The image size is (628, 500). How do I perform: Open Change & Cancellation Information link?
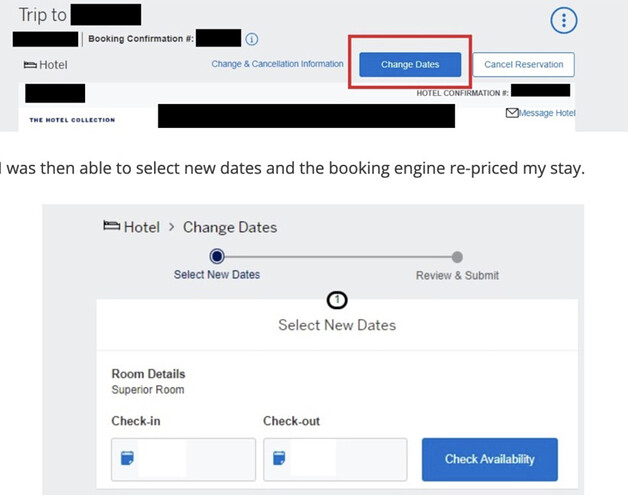(277, 64)
